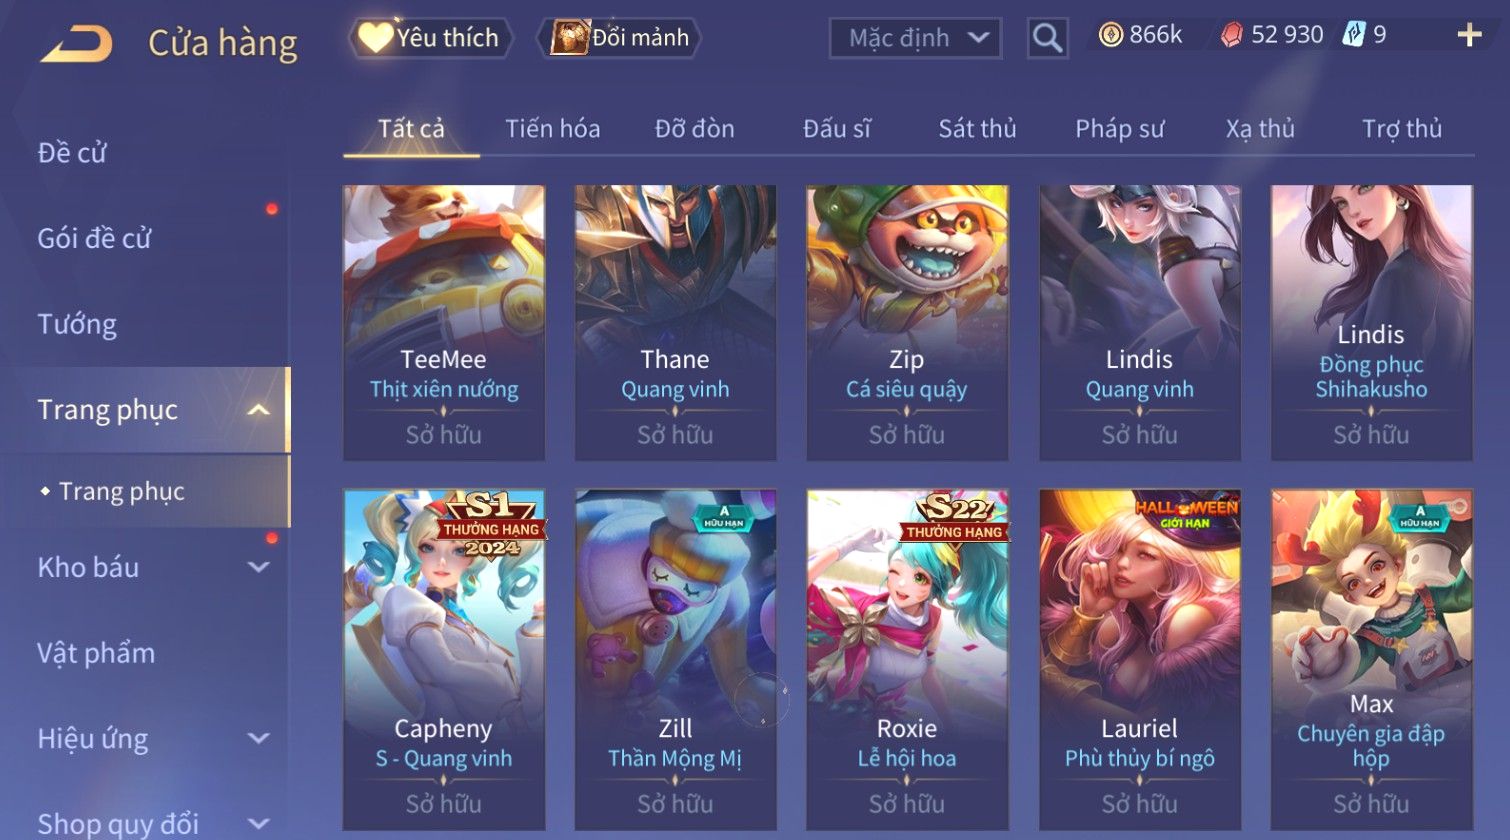Open Gói đề cử in sidebar
This screenshot has width=1510, height=840.
[94, 238]
